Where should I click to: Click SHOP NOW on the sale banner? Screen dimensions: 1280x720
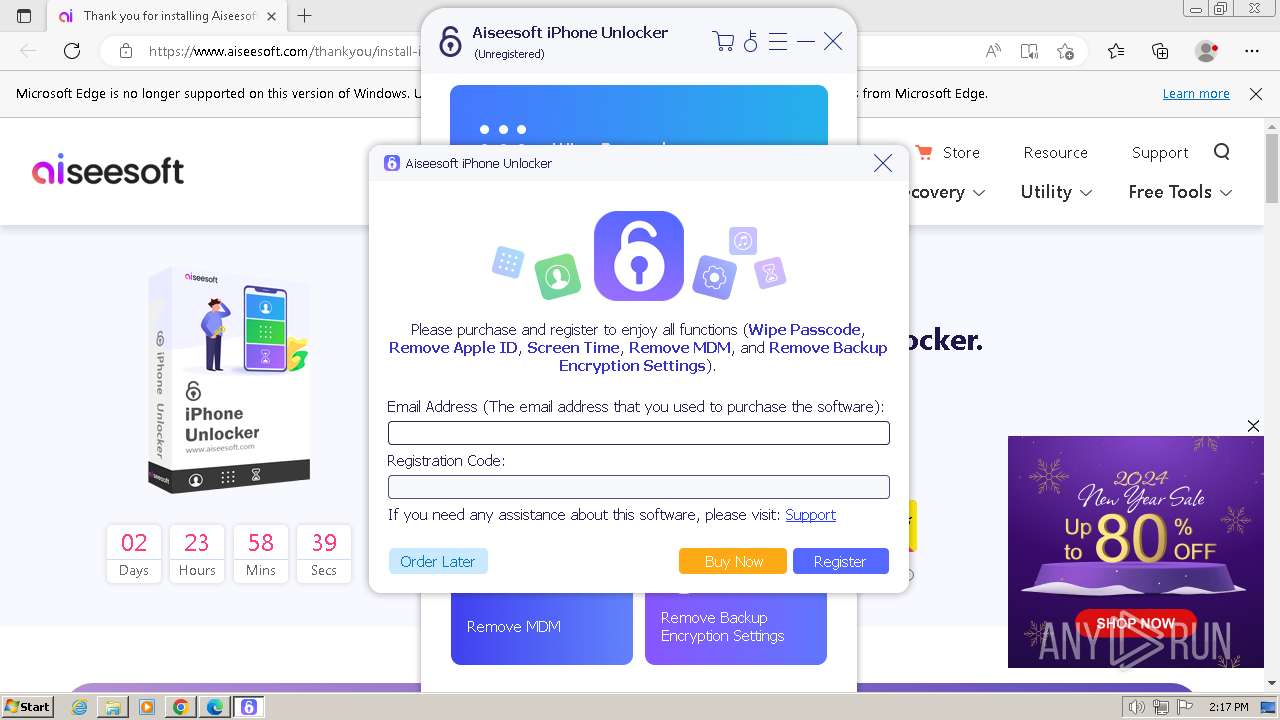click(1136, 623)
